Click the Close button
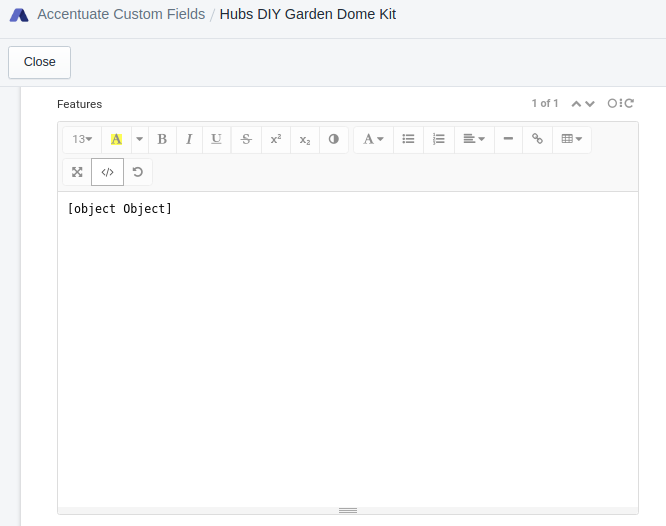 click(40, 62)
